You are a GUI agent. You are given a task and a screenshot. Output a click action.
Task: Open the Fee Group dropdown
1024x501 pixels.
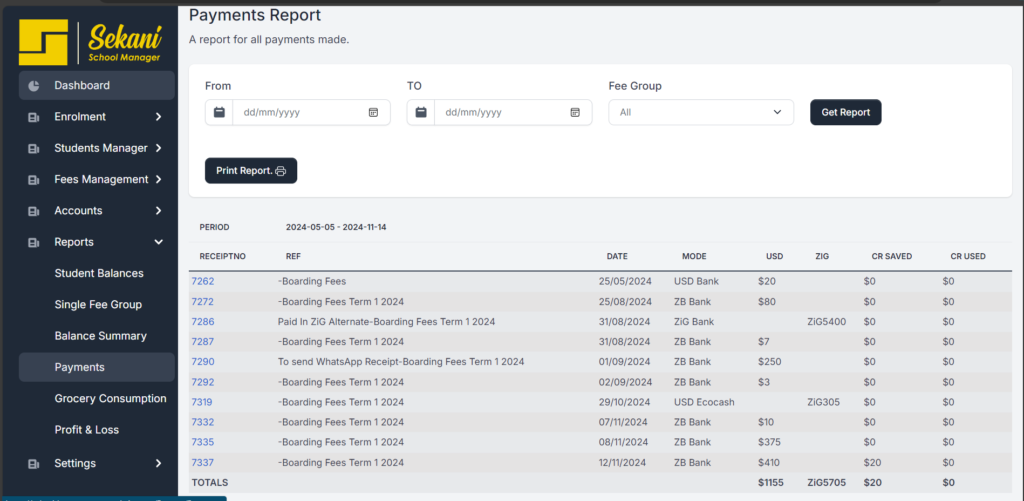pos(701,112)
